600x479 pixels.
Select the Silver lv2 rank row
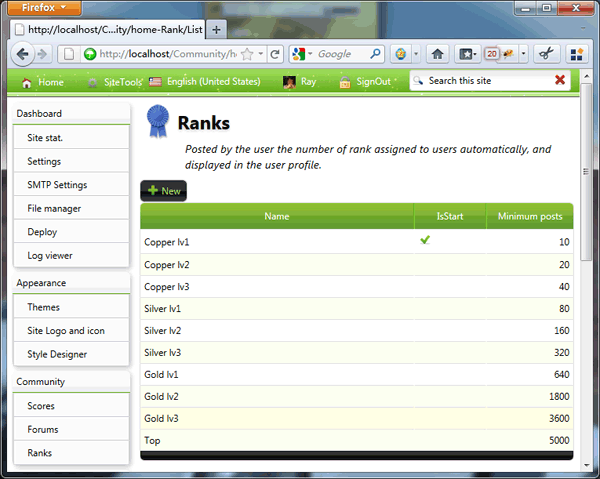tap(357, 331)
